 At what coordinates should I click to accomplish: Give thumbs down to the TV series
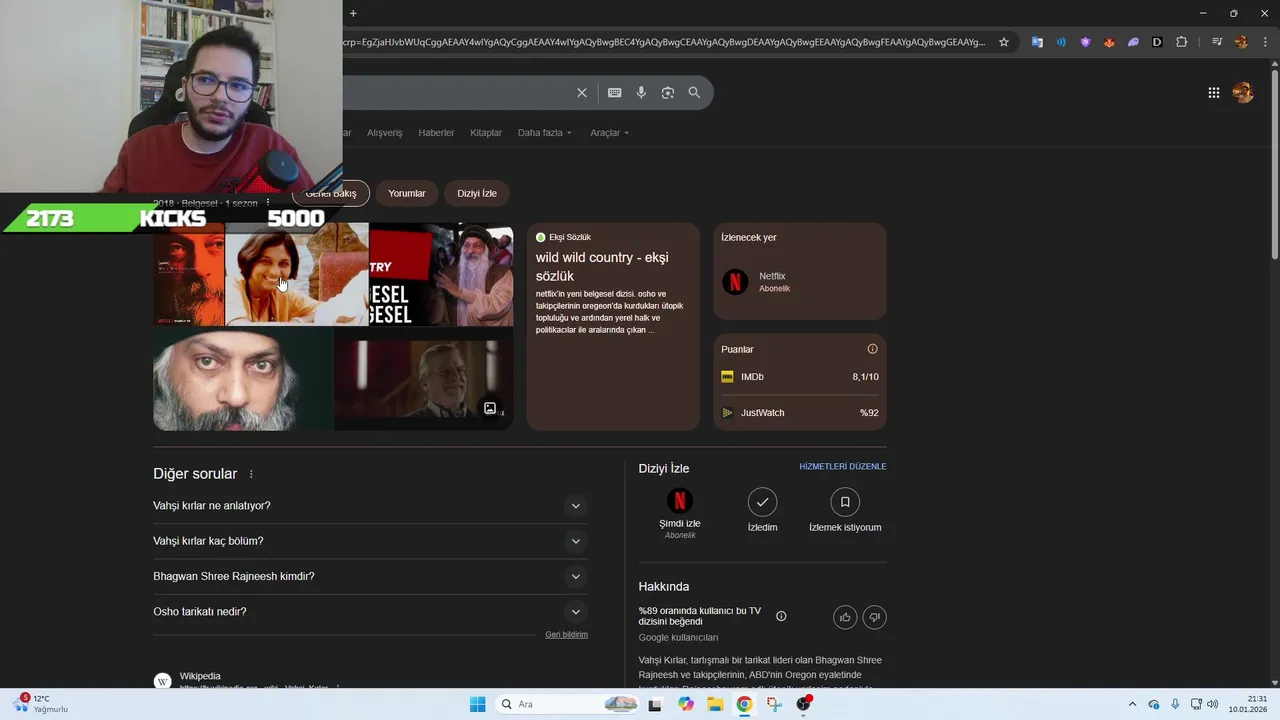coord(874,617)
